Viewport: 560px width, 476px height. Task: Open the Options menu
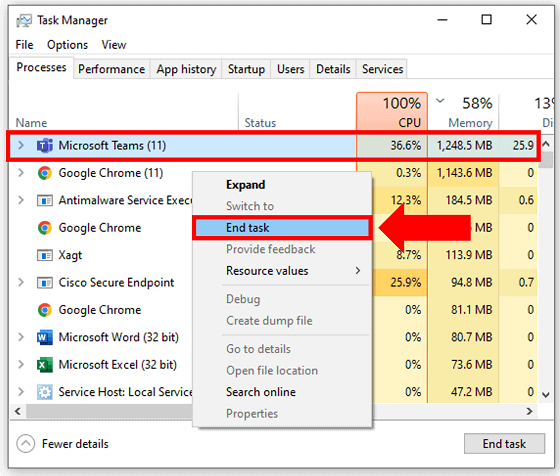tap(67, 45)
